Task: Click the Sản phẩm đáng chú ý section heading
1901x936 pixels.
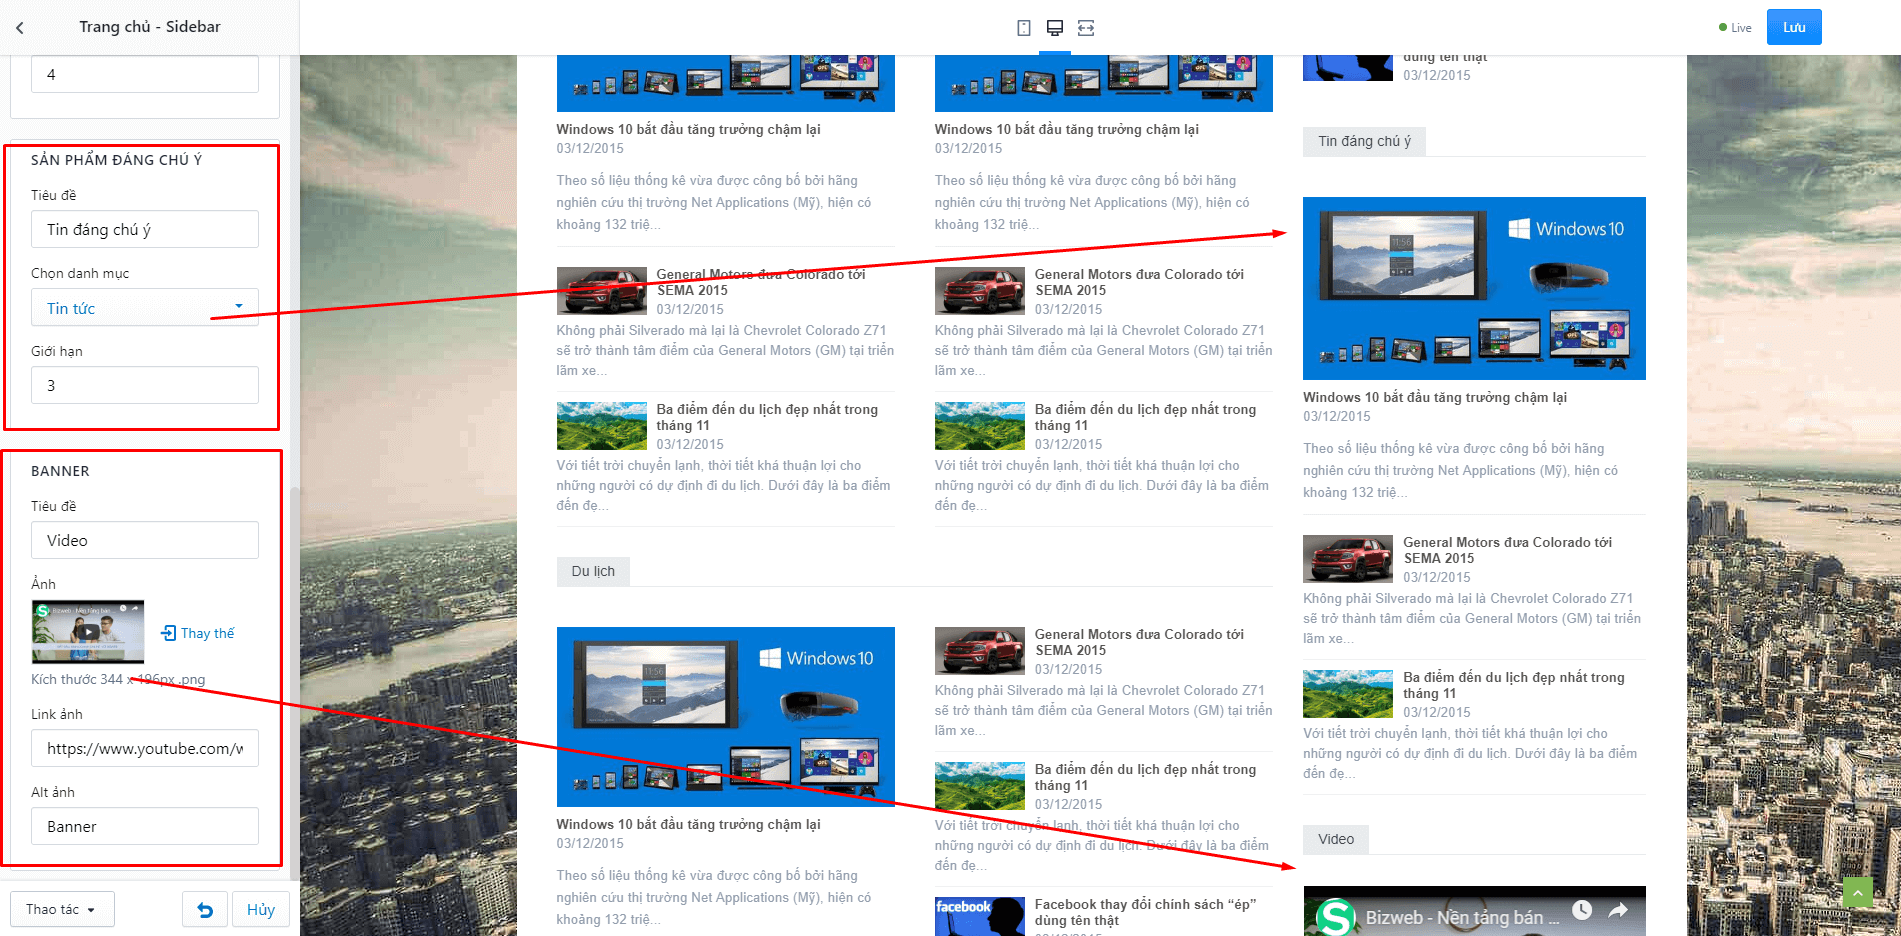Action: [116, 160]
